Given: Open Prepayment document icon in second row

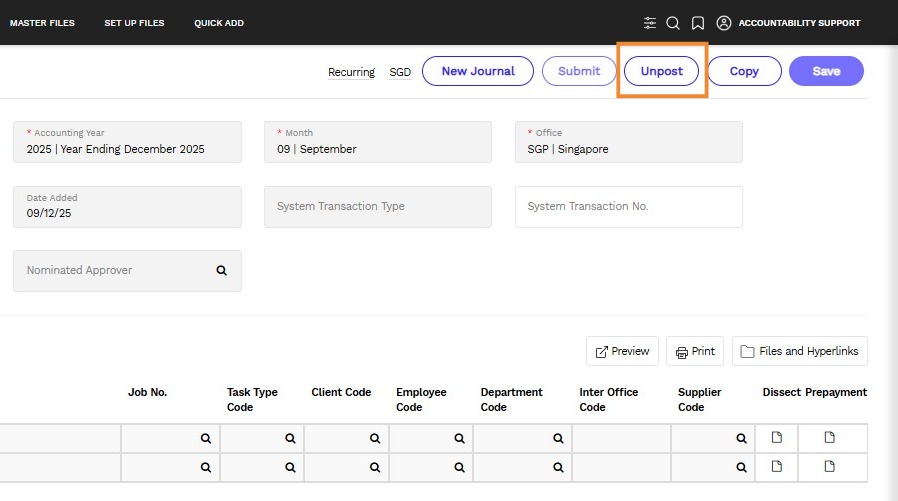Looking at the screenshot, I should click(x=829, y=467).
